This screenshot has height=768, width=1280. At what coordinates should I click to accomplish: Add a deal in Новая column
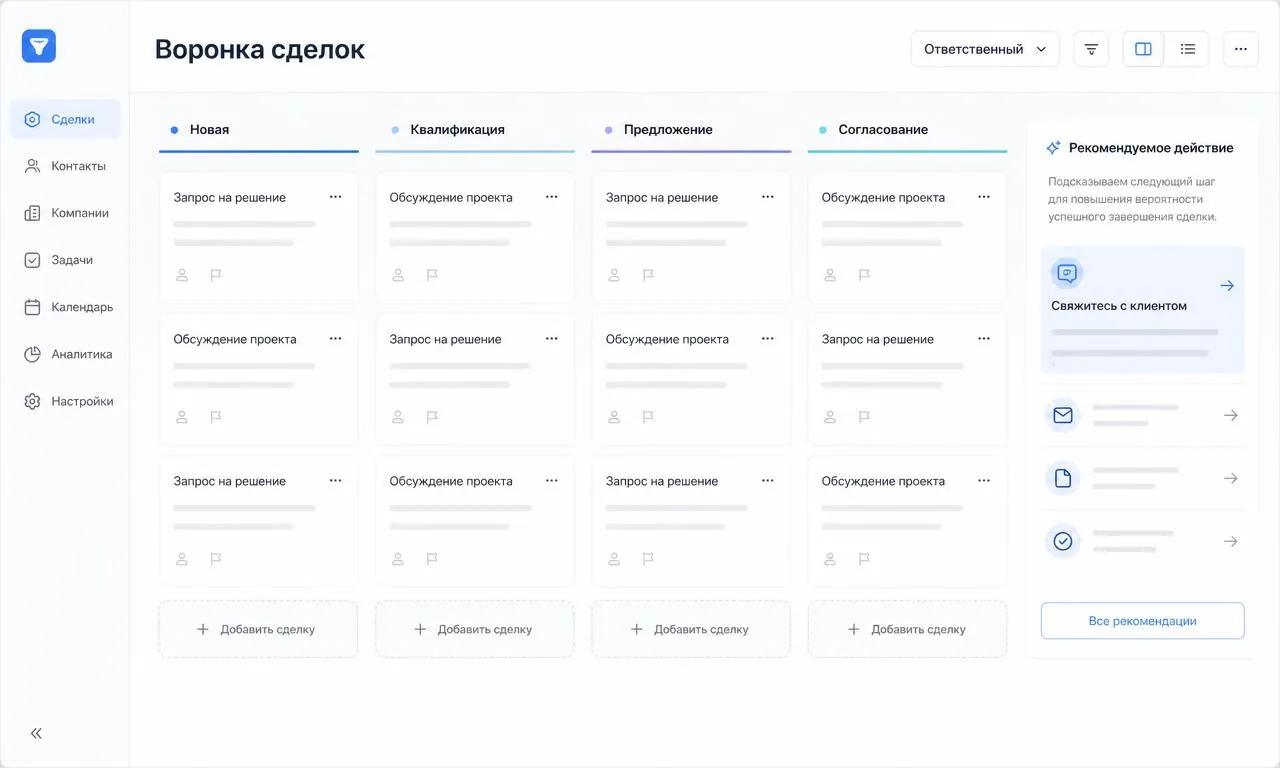tap(258, 629)
